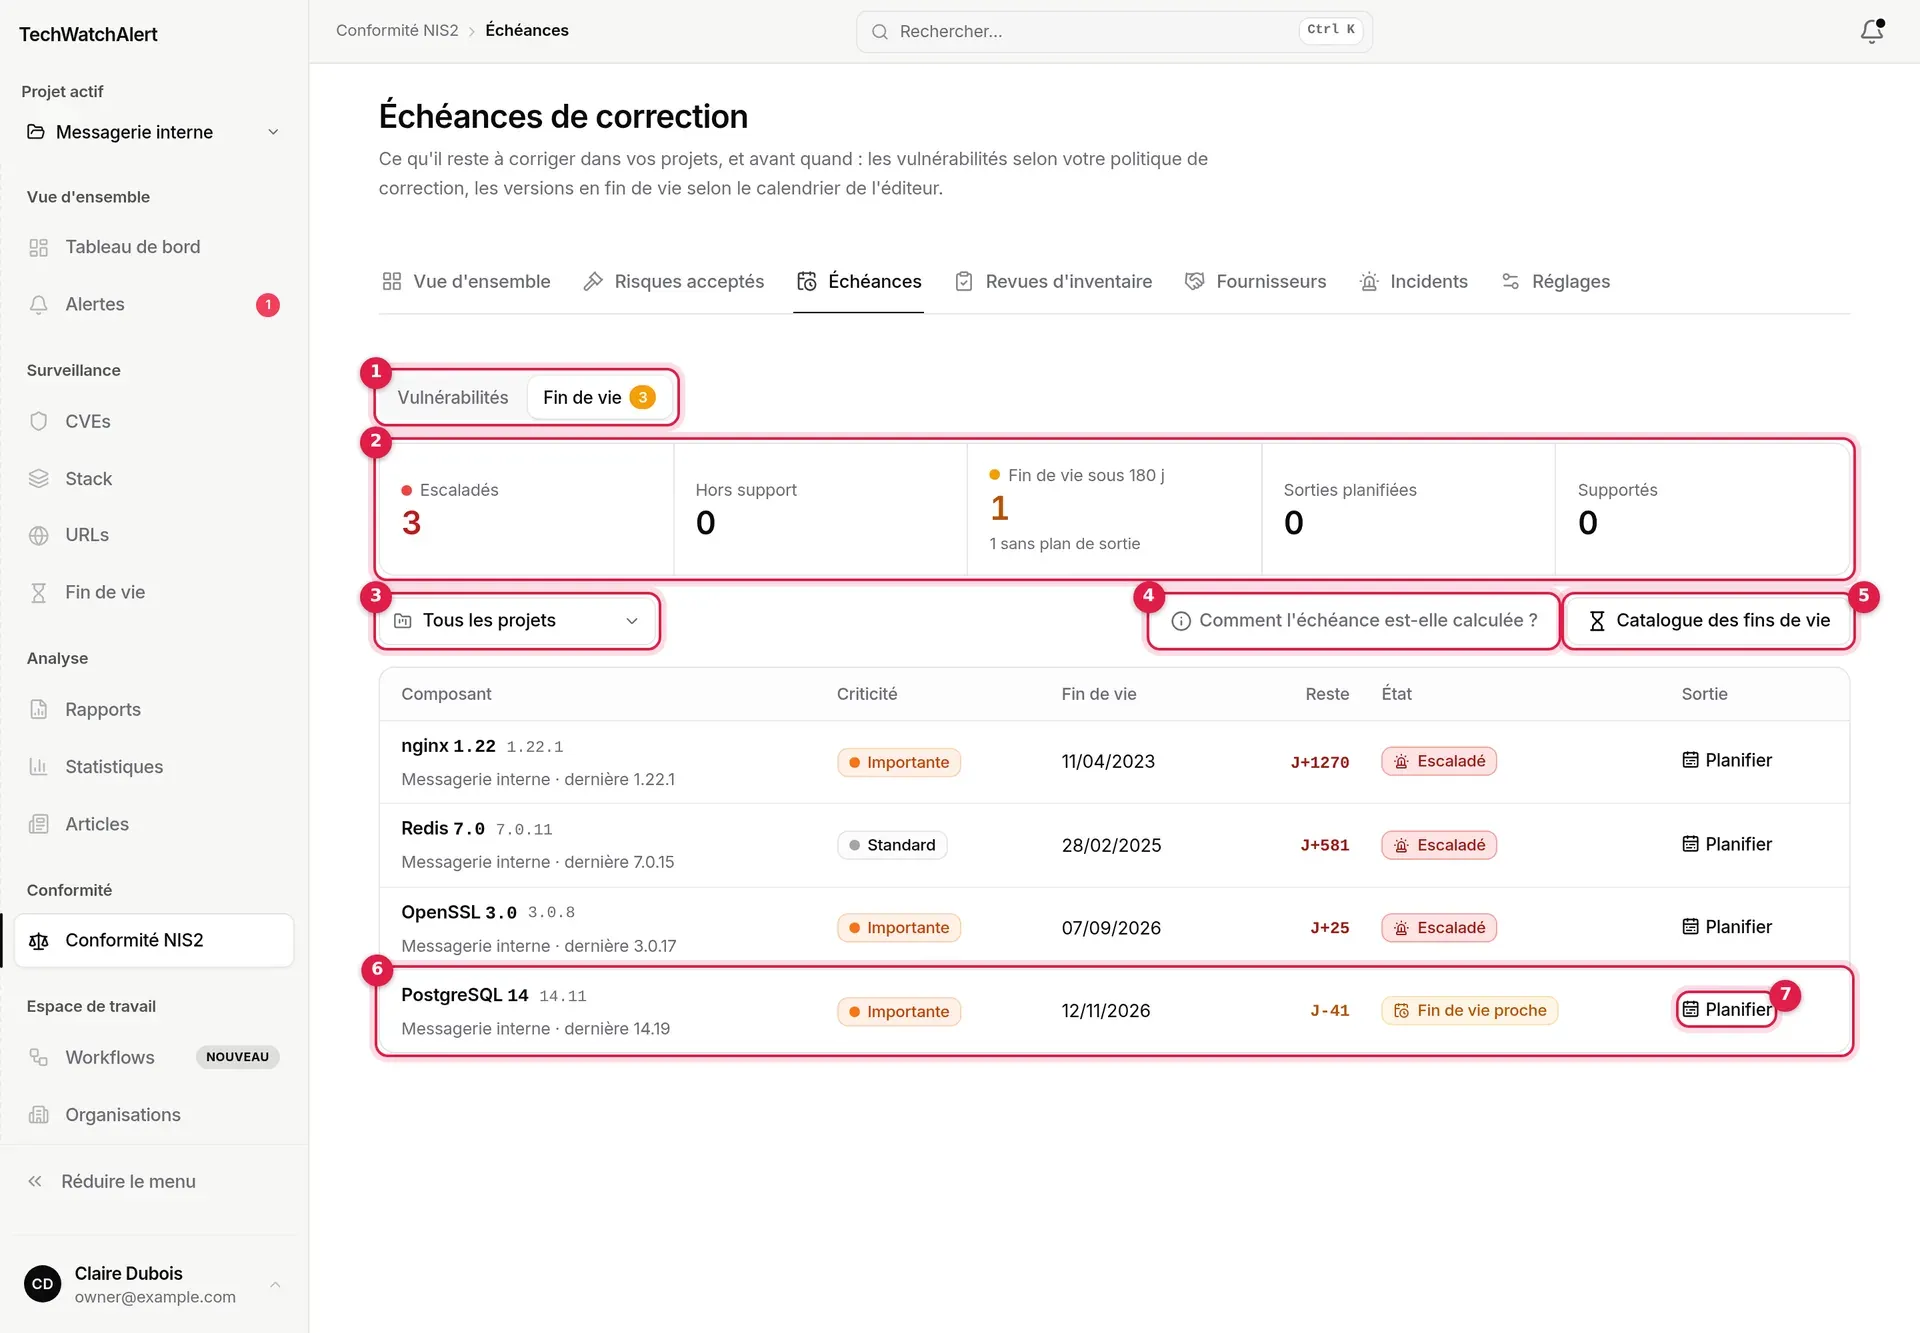Click the search magnifier icon
Screen dimensions: 1920x1333
[880, 32]
